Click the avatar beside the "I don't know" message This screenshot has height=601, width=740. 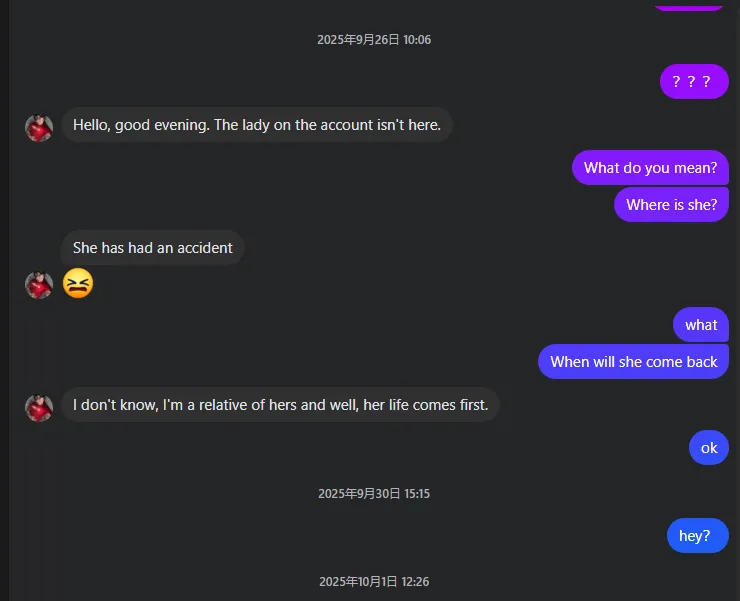[39, 407]
